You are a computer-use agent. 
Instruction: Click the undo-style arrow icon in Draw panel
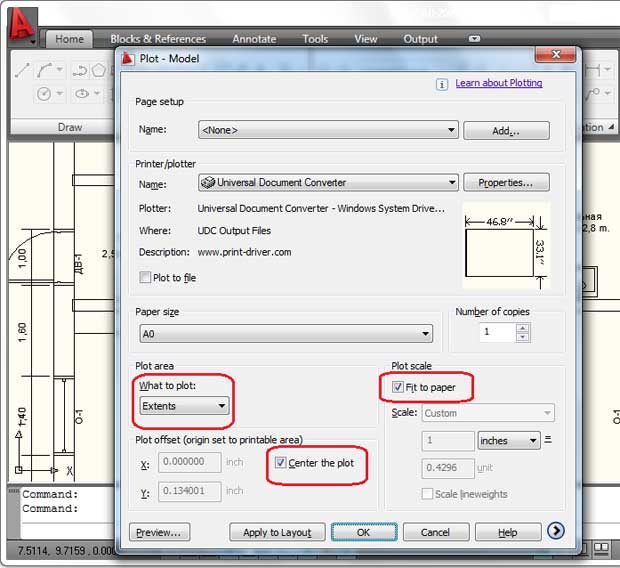[80, 71]
